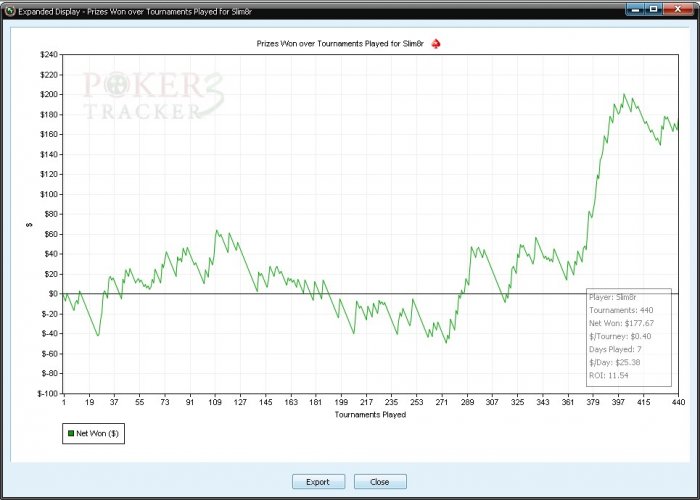The image size is (700, 500).
Task: Maximize the Expanded Display window
Action: 654,9
